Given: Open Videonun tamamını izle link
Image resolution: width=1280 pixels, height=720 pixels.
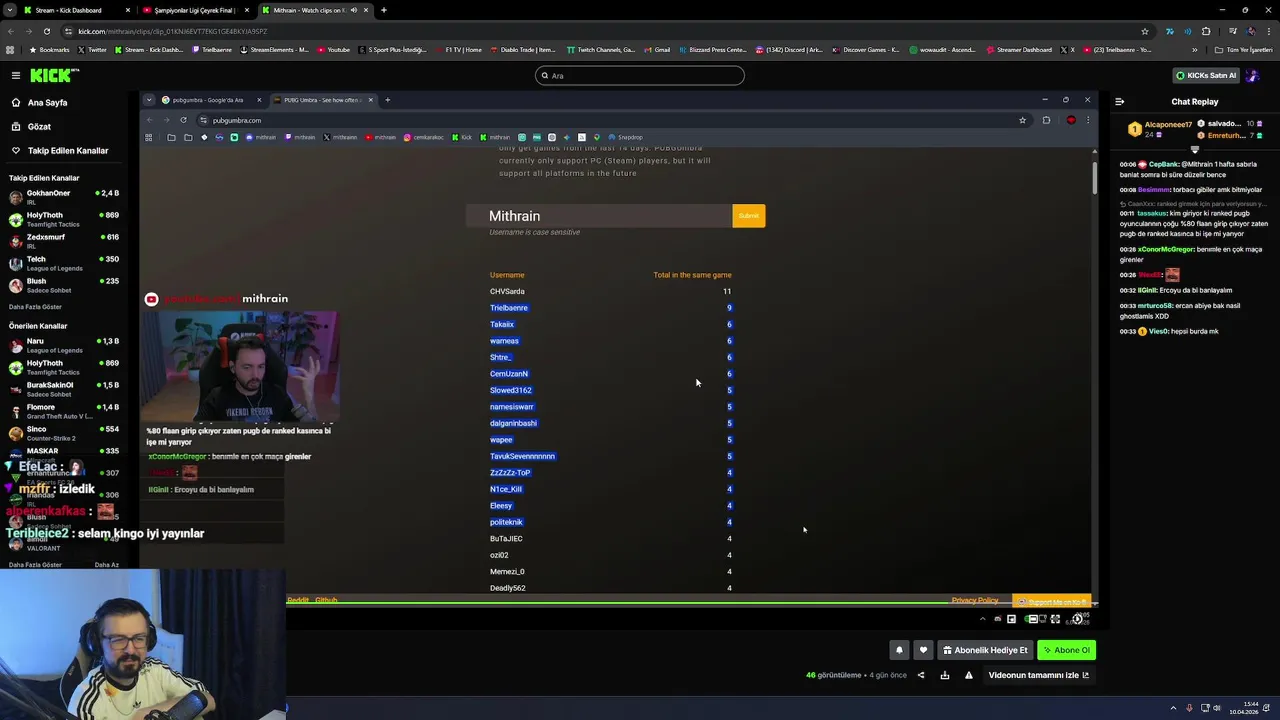Looking at the screenshot, I should tap(1038, 675).
